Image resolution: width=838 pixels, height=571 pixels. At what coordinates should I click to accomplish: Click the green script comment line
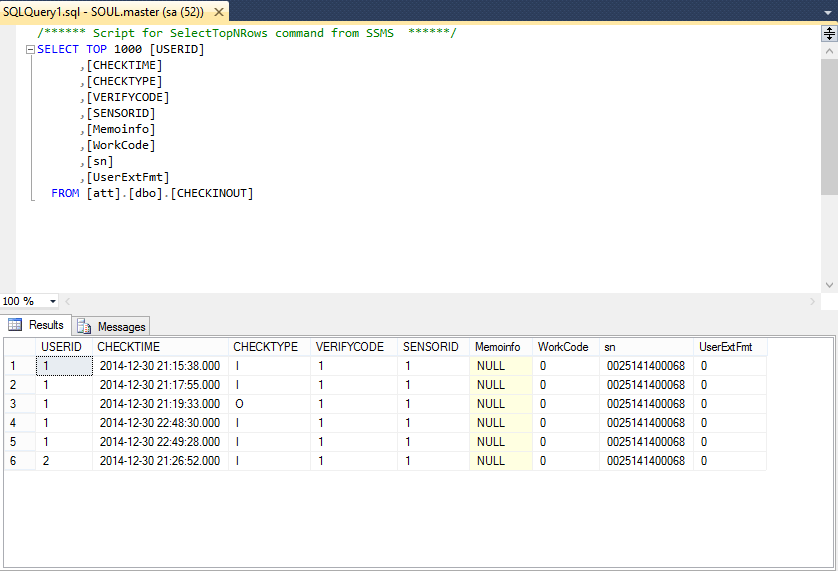(247, 33)
